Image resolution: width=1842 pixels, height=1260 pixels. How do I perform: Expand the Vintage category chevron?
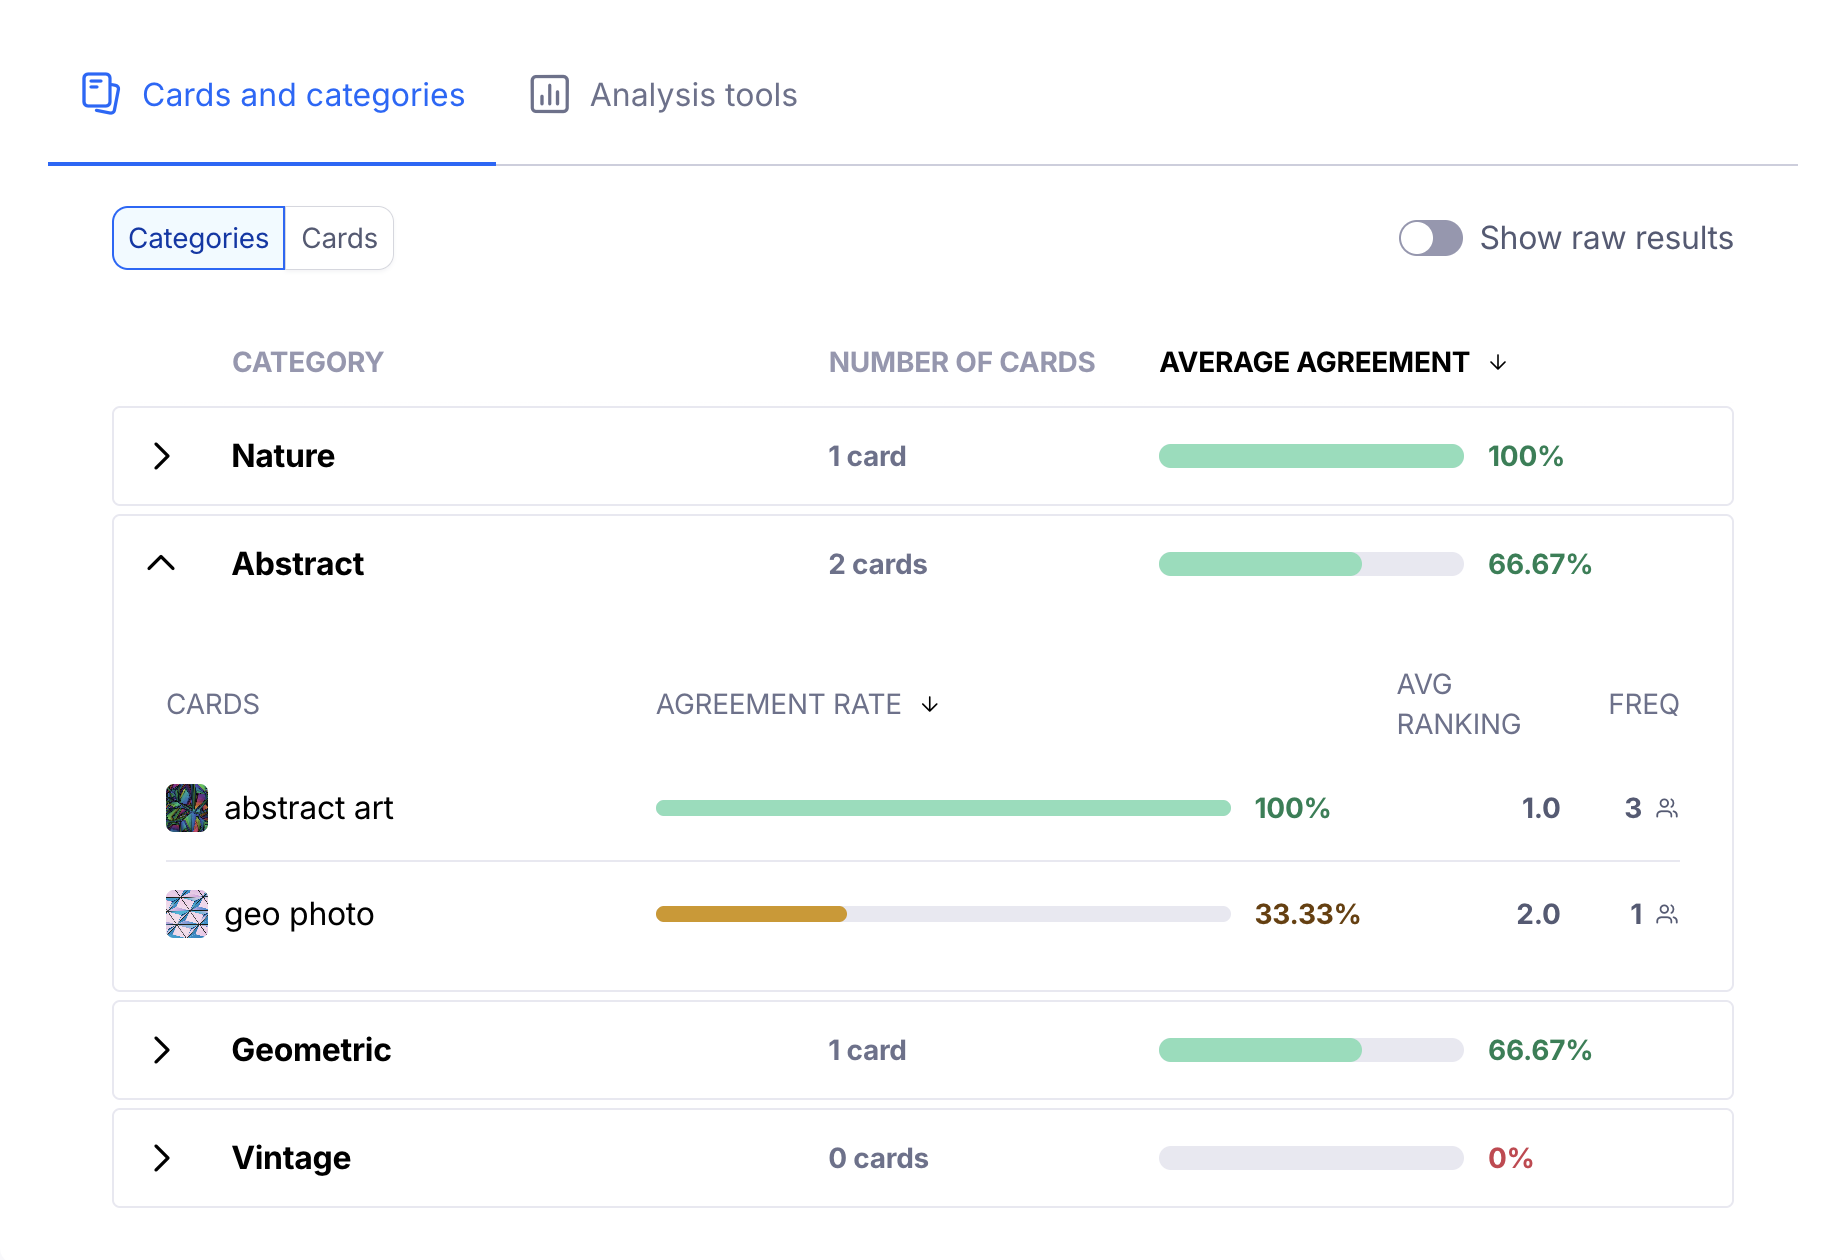[162, 1158]
